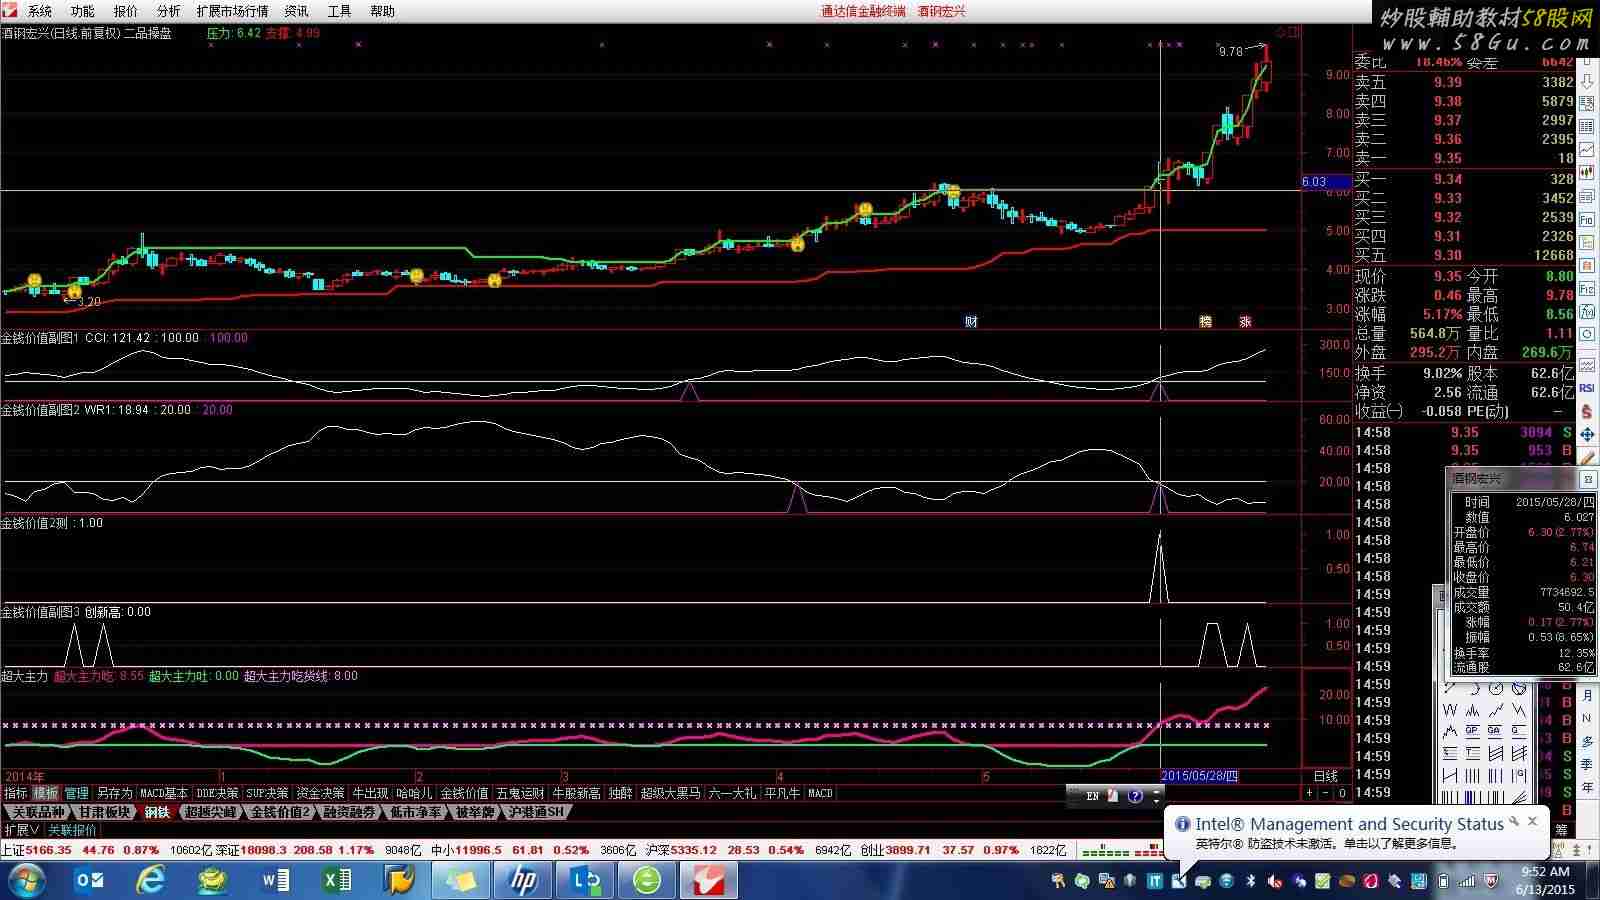
Task: Open the 关联品种 tab
Action: [x=38, y=812]
